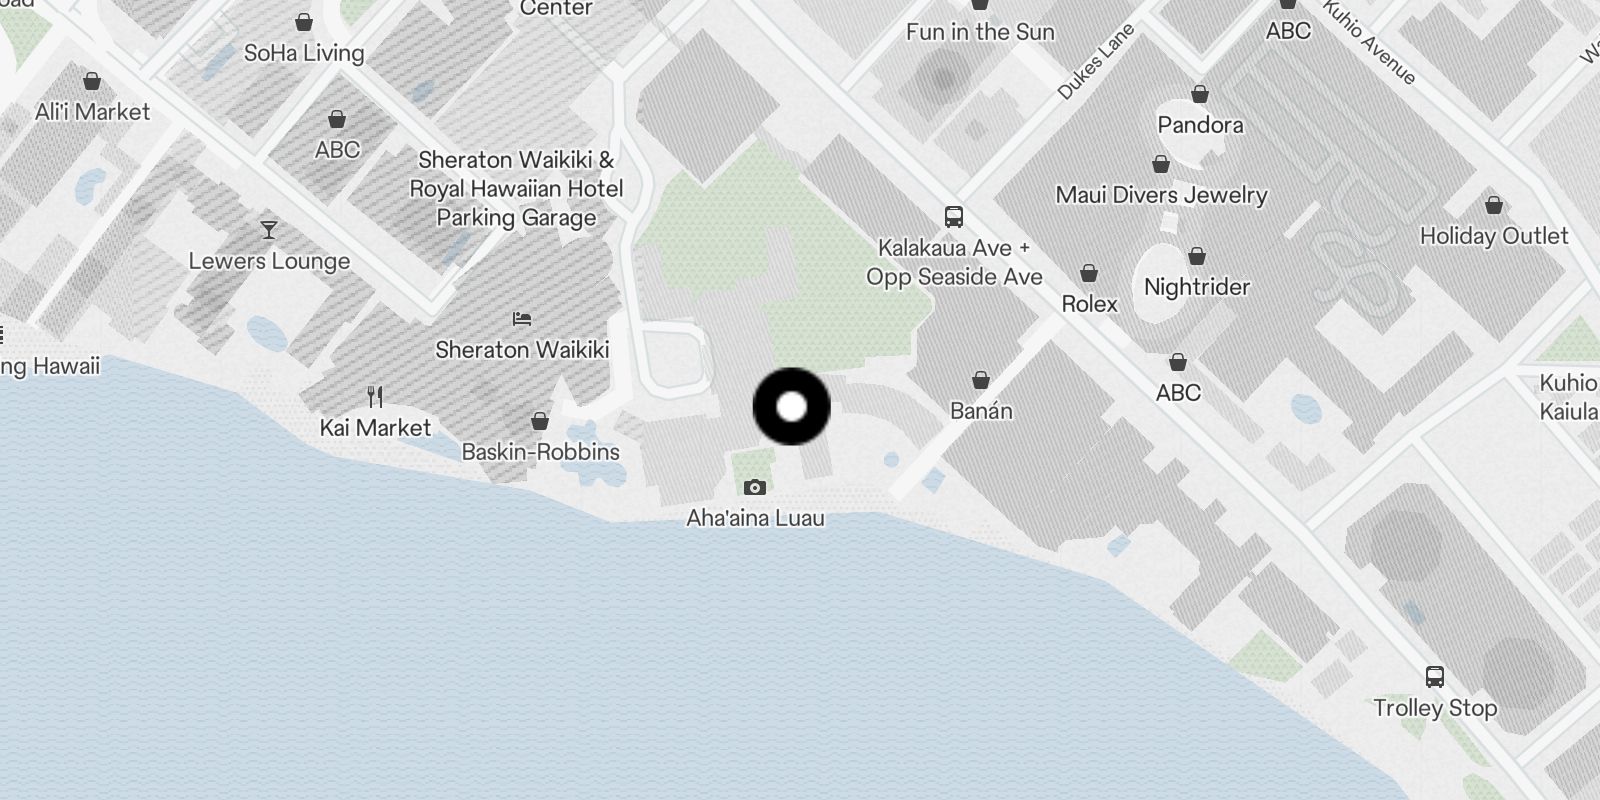The width and height of the screenshot is (1600, 800).
Task: Click the Nightrider shop label
Action: tap(1197, 287)
